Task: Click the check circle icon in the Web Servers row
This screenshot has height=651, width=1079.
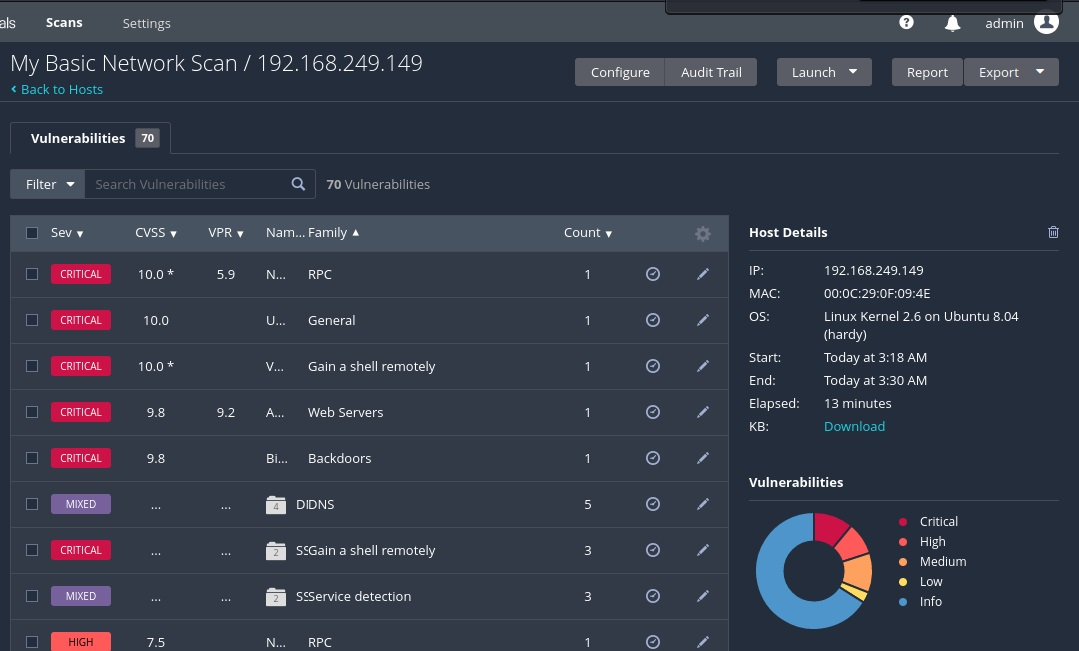Action: [x=653, y=412]
